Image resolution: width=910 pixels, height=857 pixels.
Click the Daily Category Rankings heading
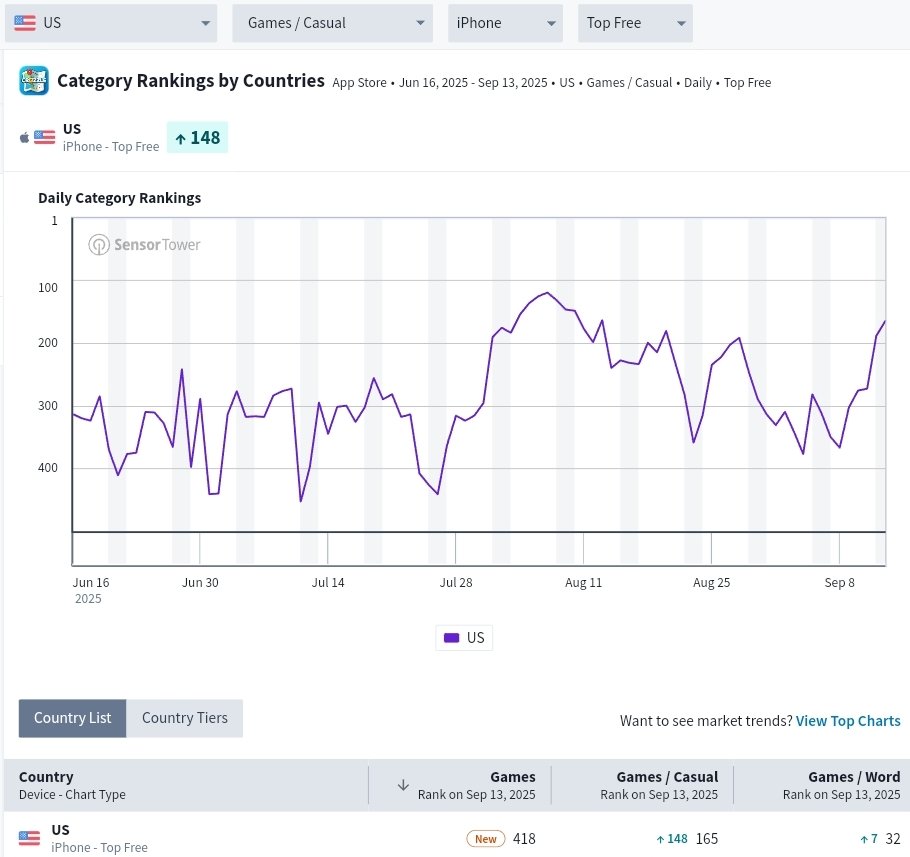pos(120,198)
